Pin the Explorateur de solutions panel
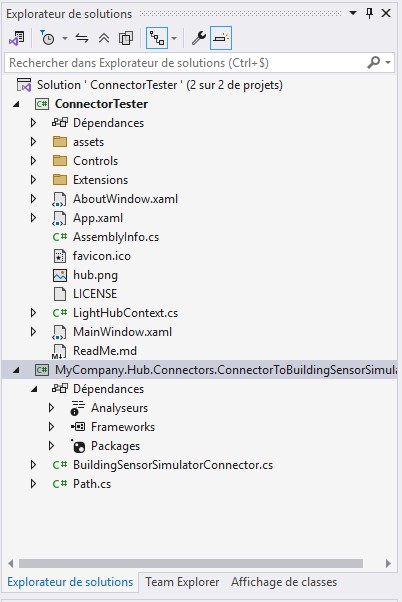 coord(369,13)
